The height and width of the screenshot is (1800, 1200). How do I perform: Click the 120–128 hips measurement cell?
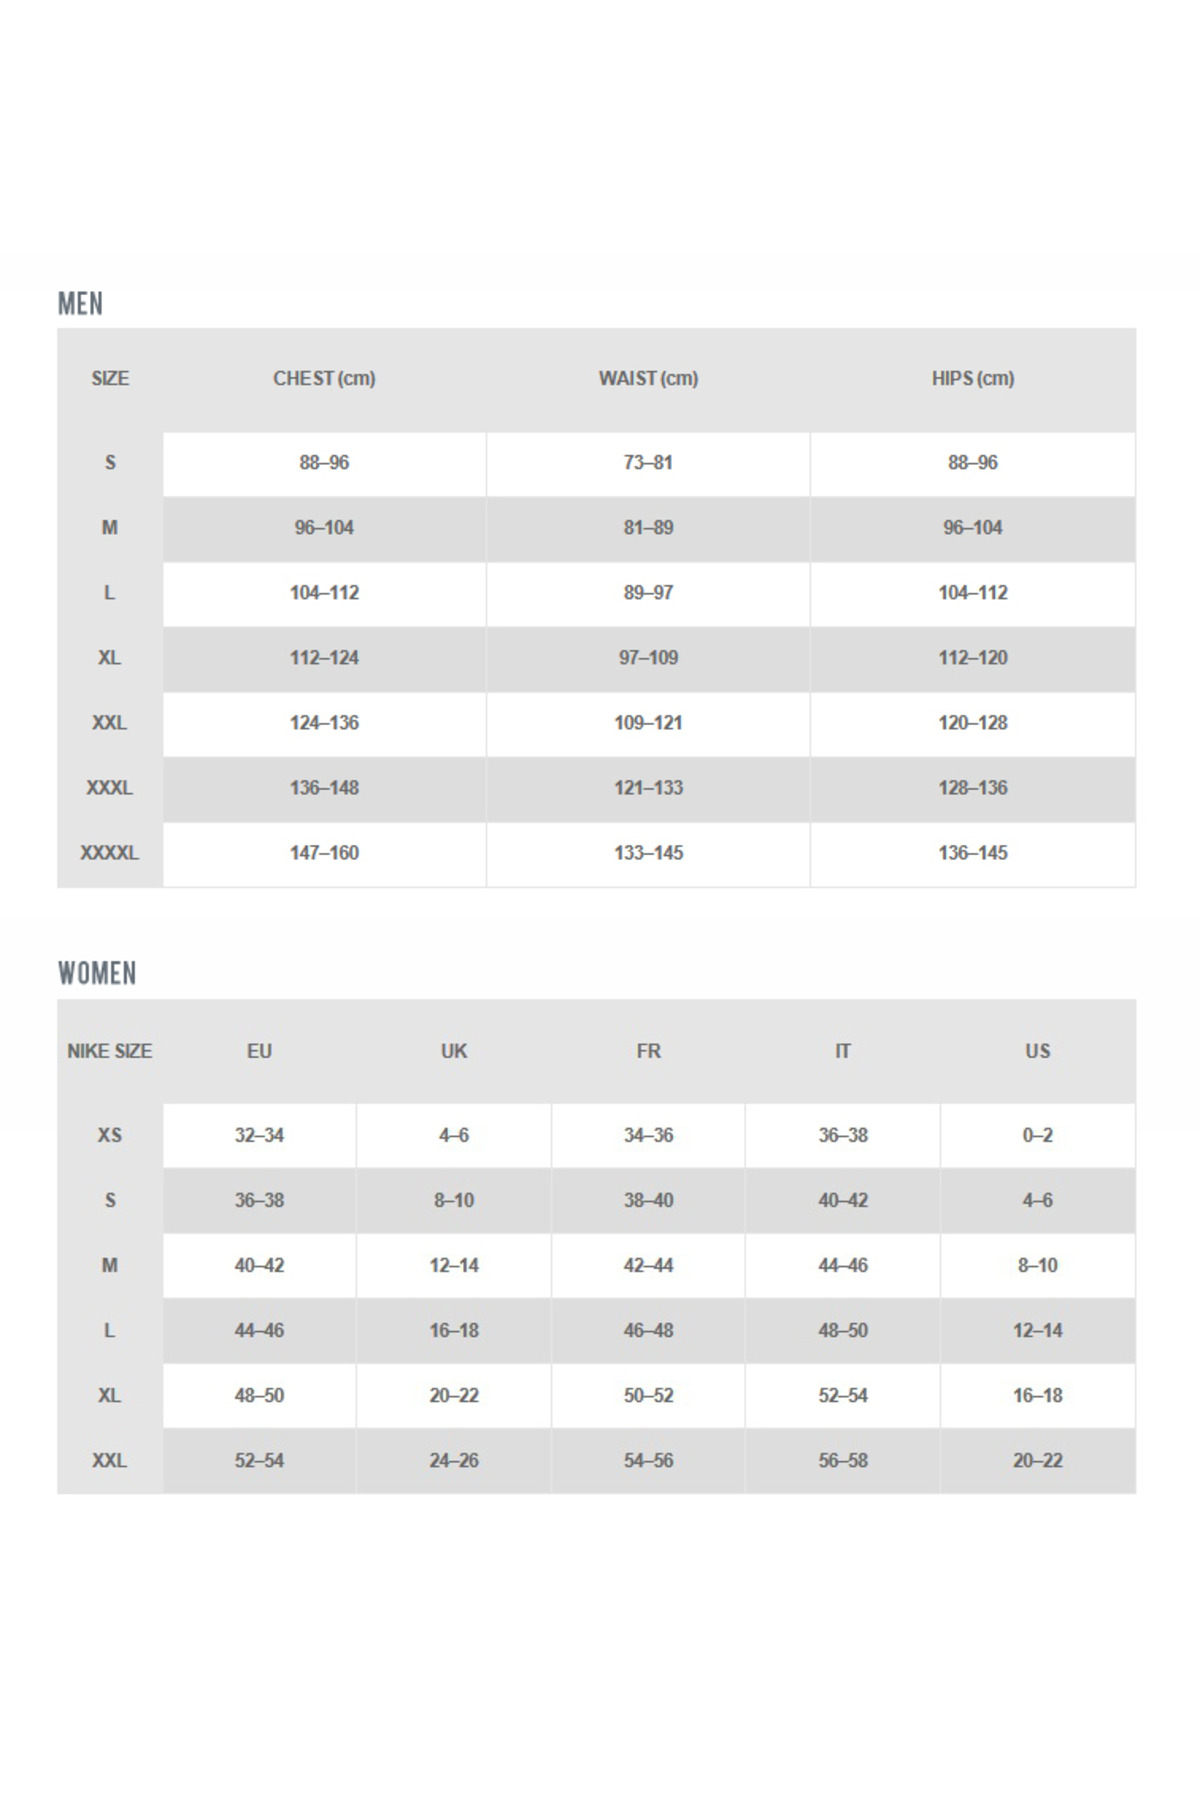972,723
